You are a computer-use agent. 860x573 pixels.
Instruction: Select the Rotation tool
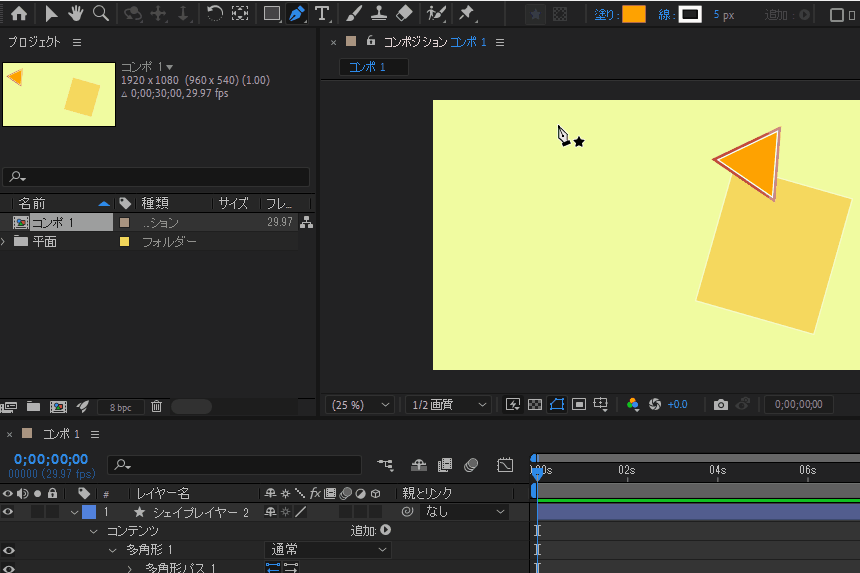[x=214, y=14]
